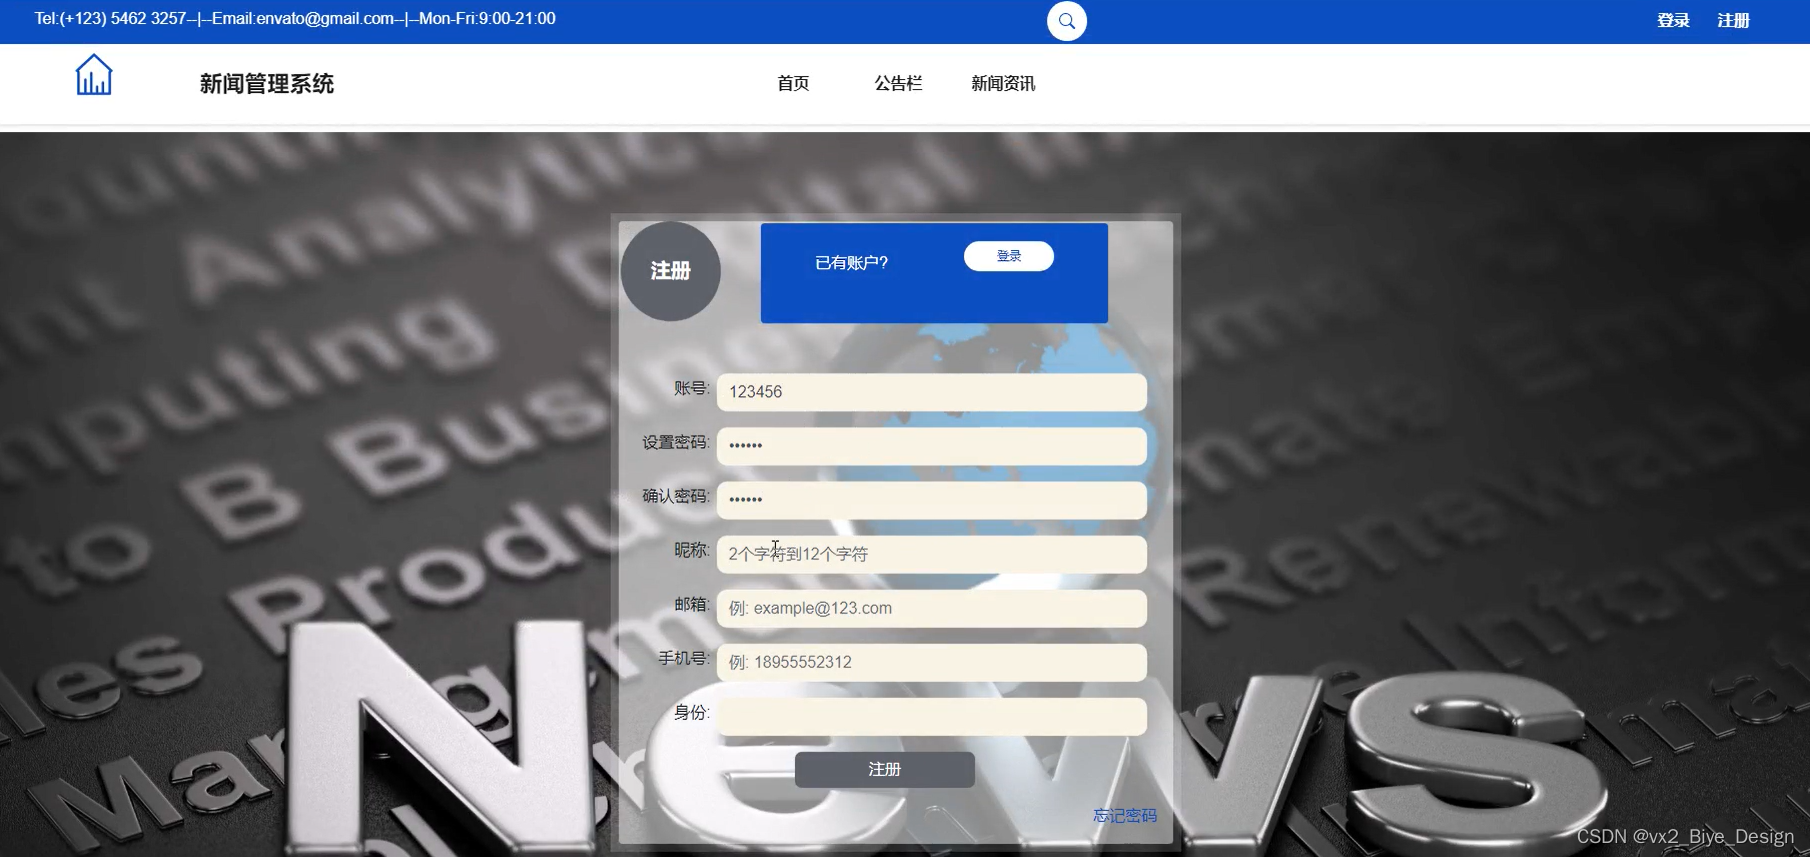Screen dimensions: 1810x857
Task: Submit the form with 注册 button
Action: click(x=885, y=770)
